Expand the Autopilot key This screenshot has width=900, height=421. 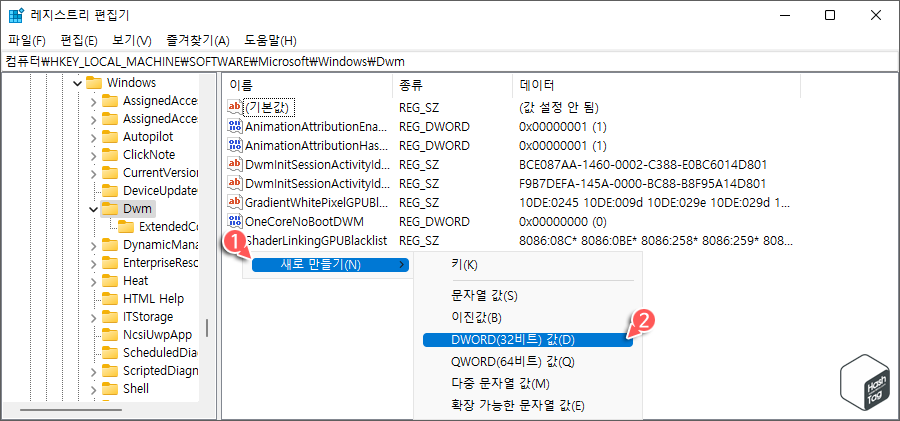[94, 137]
